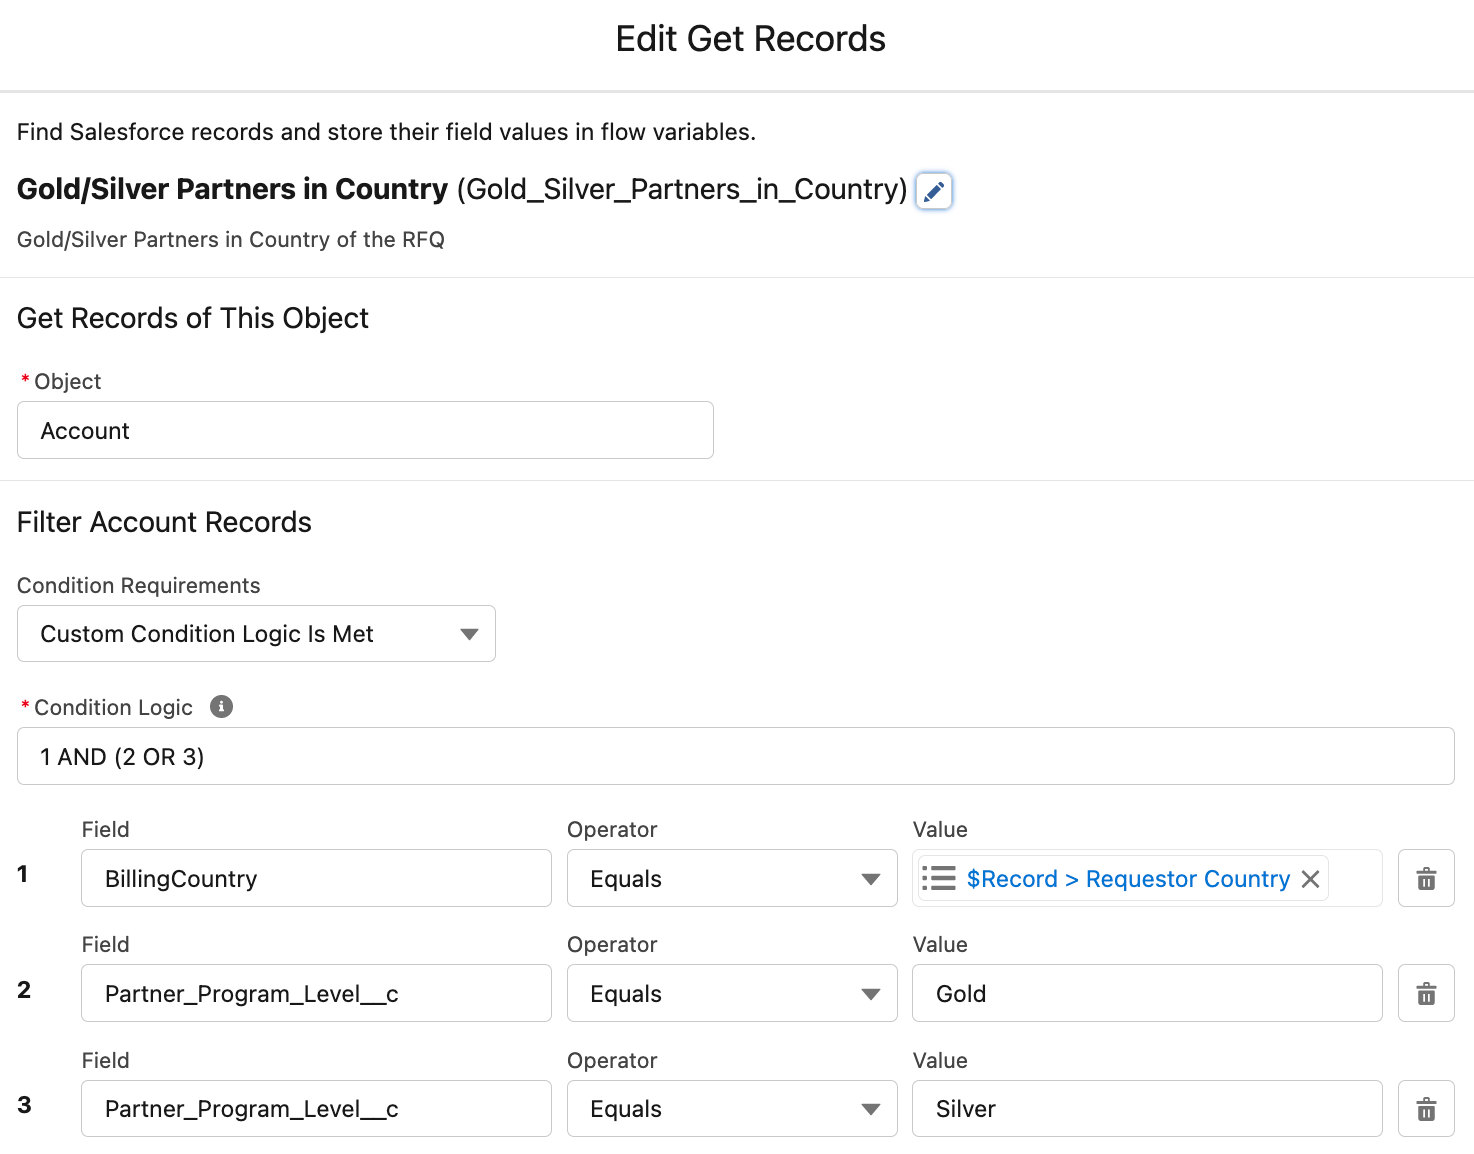Click the pencil icon to edit label
Image resolution: width=1474 pixels, height=1154 pixels.
pyautogui.click(x=934, y=191)
